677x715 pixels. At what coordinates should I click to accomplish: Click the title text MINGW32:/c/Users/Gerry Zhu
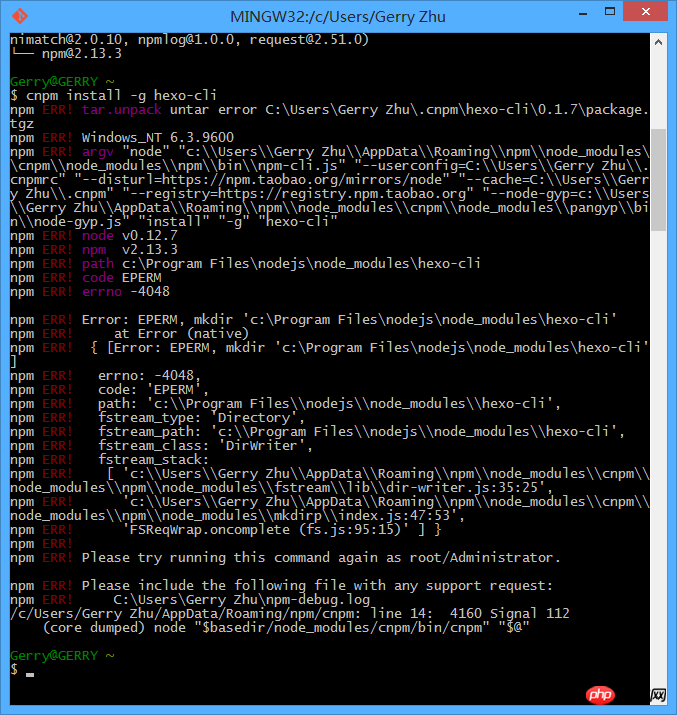[x=338, y=17]
